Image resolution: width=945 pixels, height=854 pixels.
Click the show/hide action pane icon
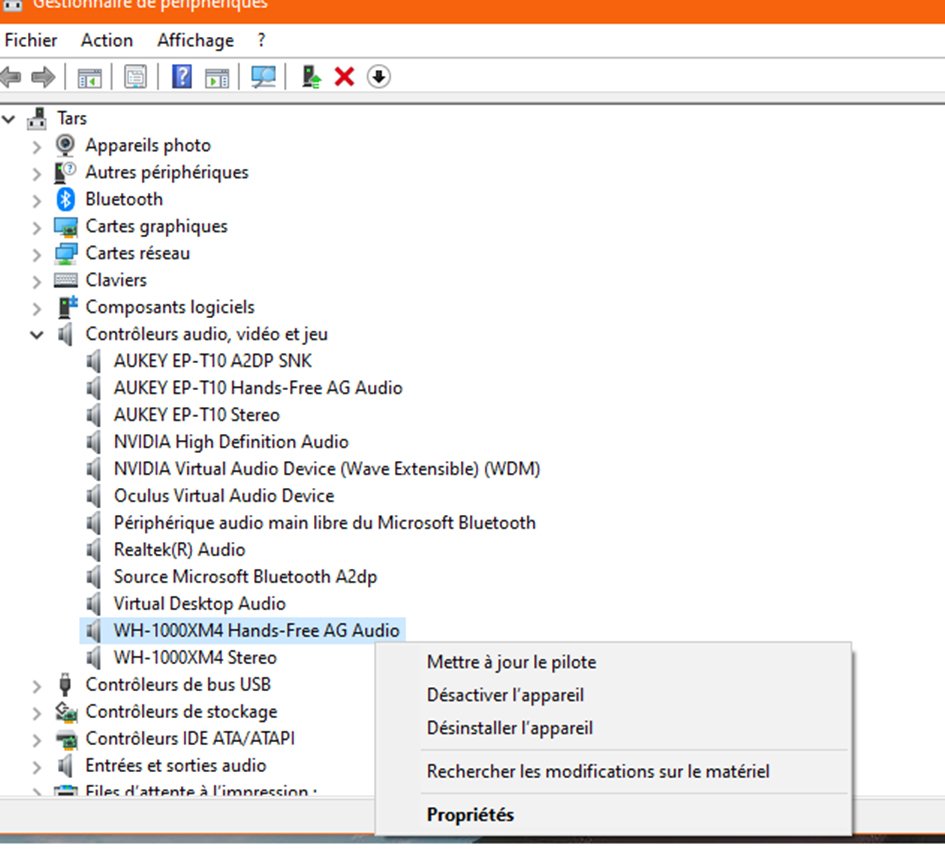point(217,77)
